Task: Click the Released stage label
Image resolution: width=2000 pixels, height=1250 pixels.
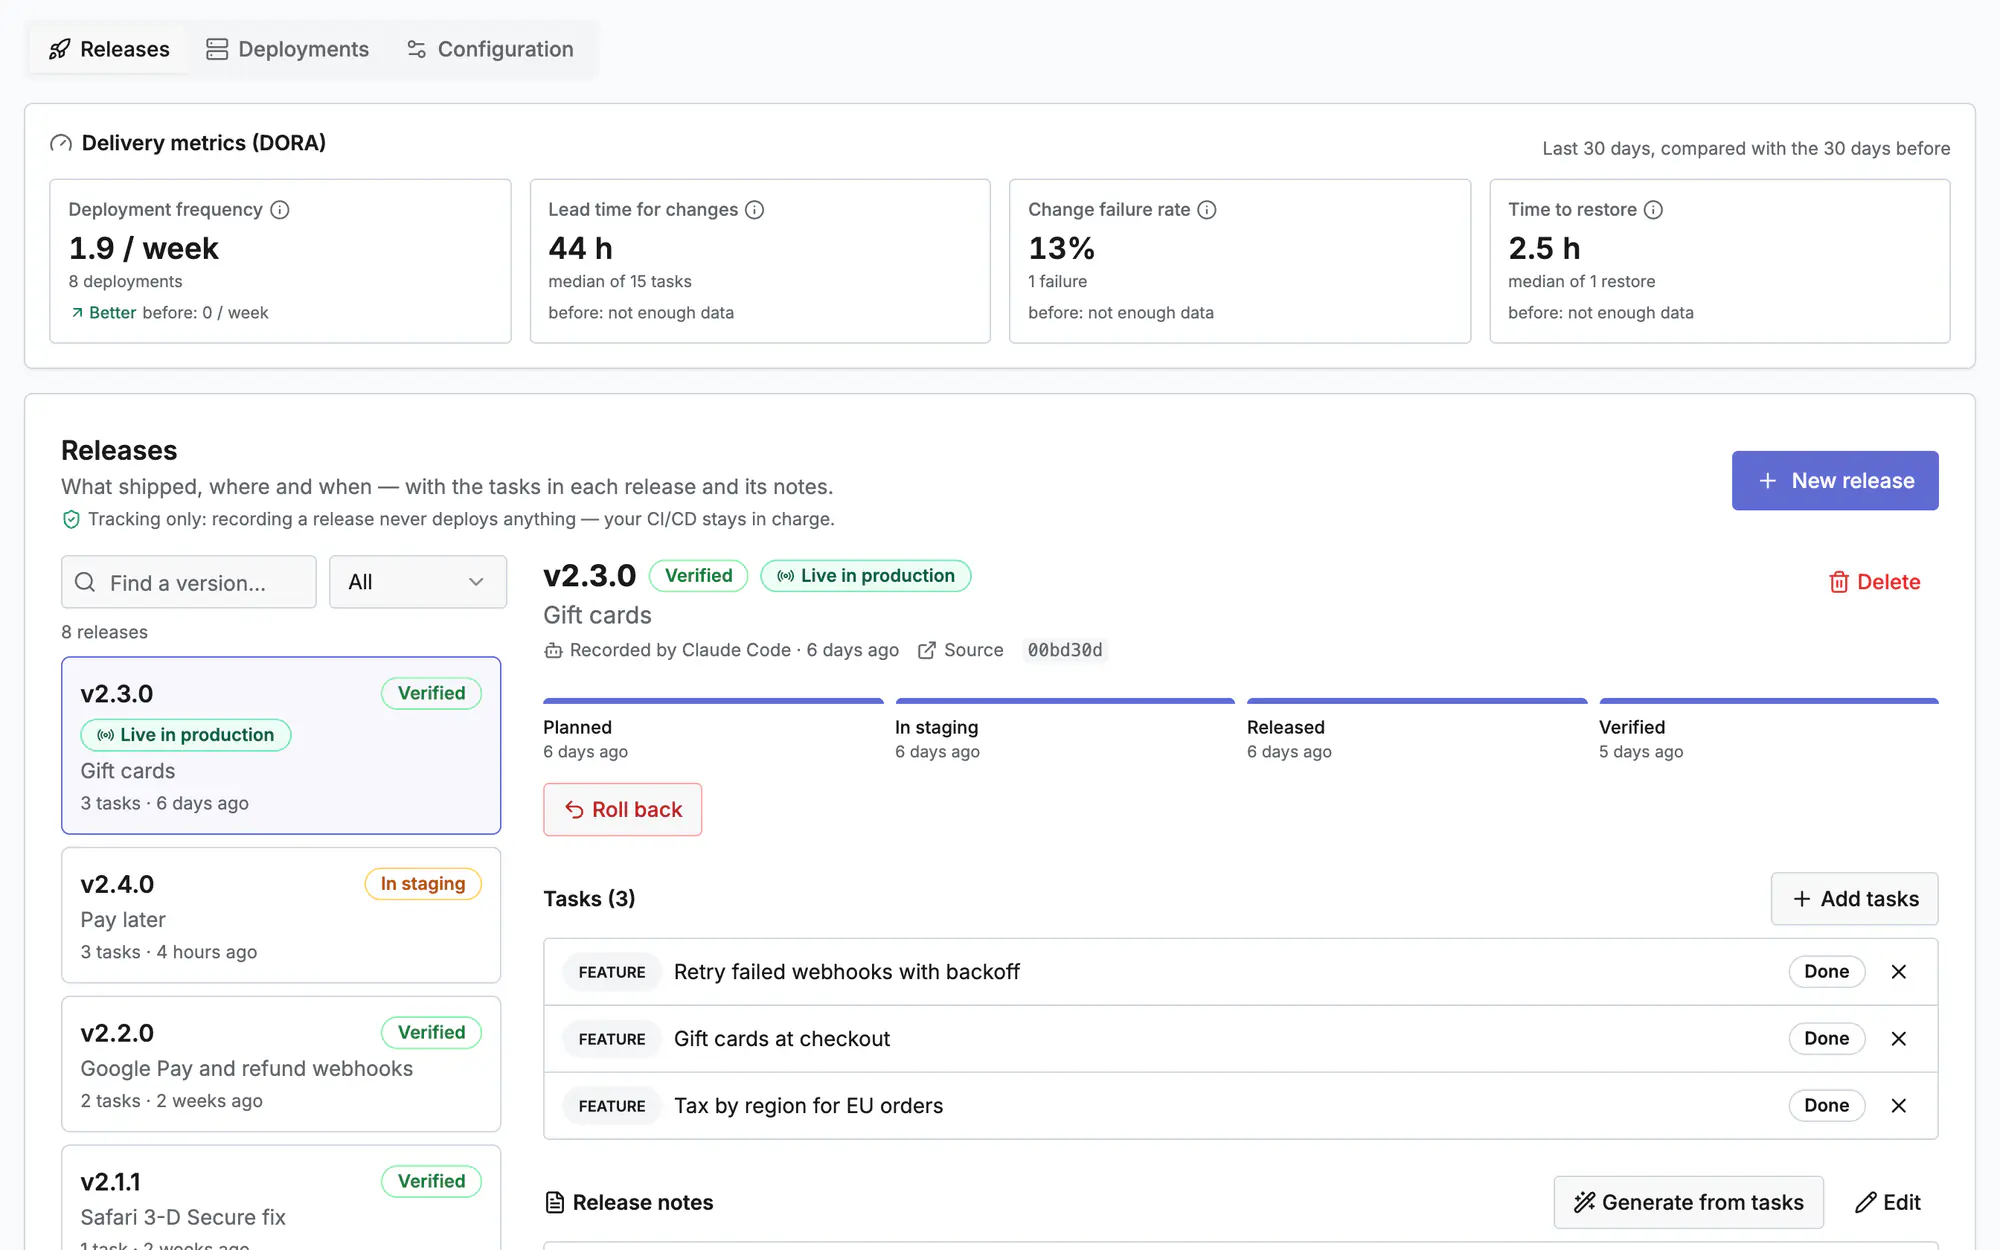Action: (x=1286, y=728)
